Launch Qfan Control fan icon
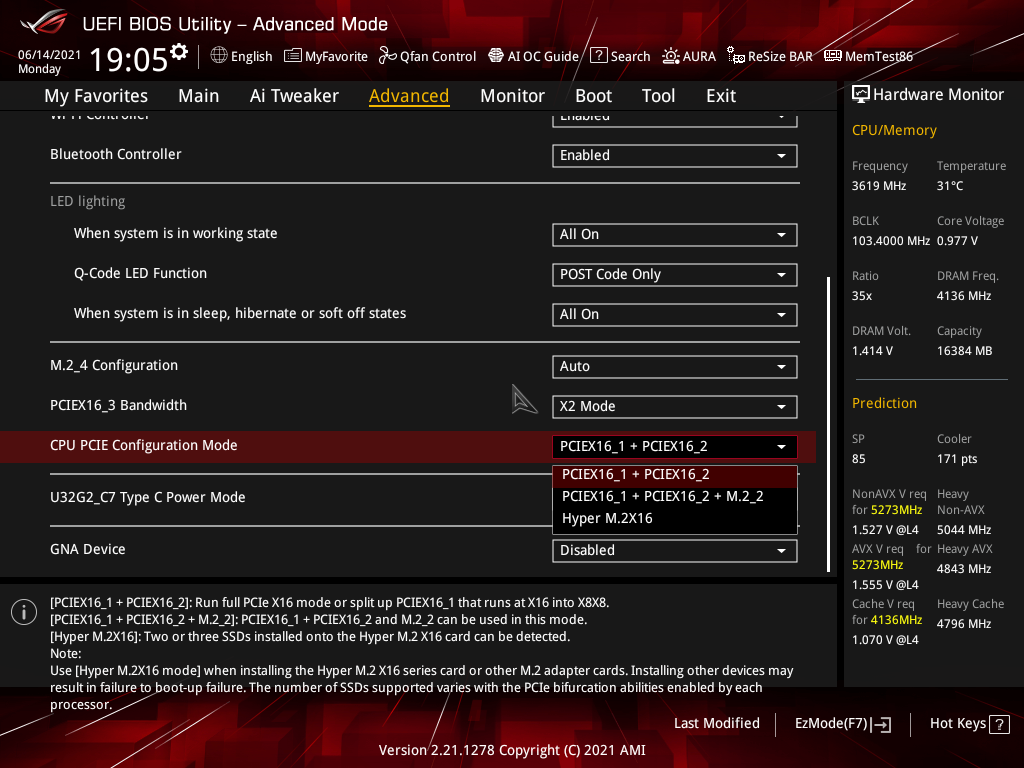The image size is (1024, 768). pos(387,56)
